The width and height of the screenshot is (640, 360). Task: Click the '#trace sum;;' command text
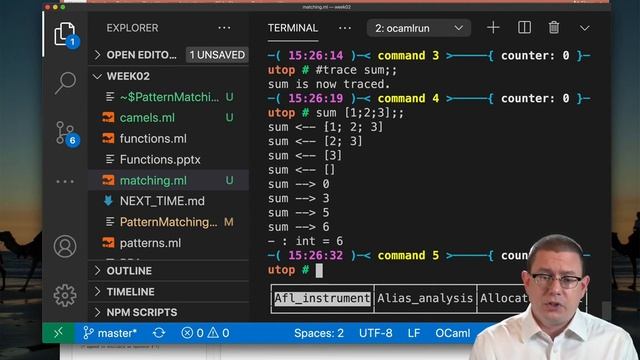356,70
